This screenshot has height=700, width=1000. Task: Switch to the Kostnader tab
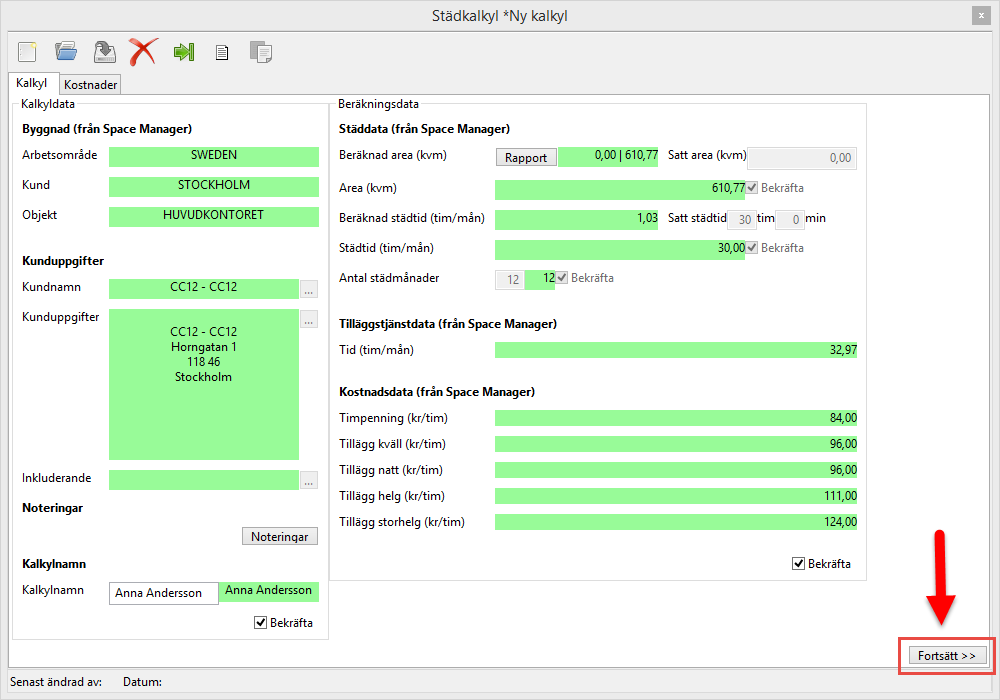coord(91,85)
